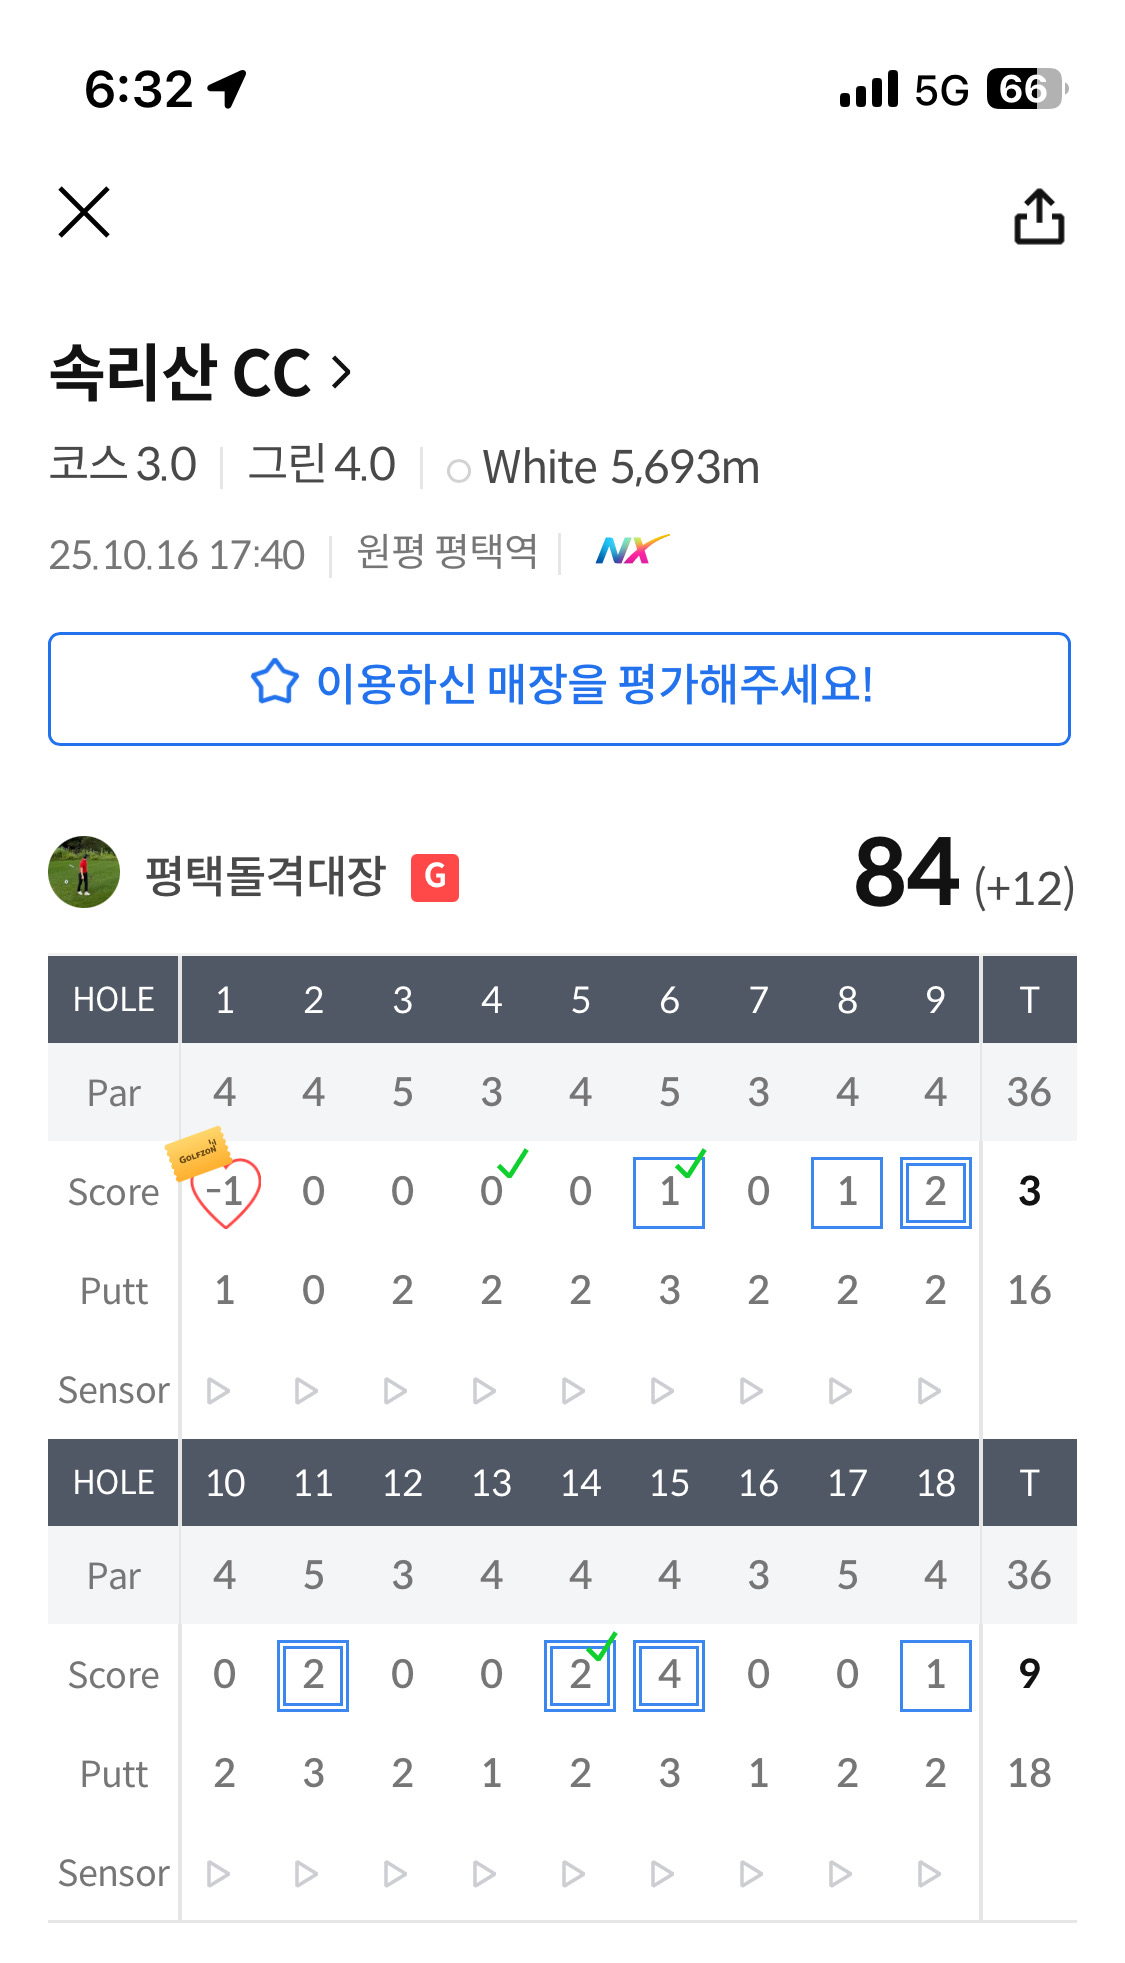Play sensor replay for hole 14
This screenshot has height=1963, width=1125.
coord(573,1873)
